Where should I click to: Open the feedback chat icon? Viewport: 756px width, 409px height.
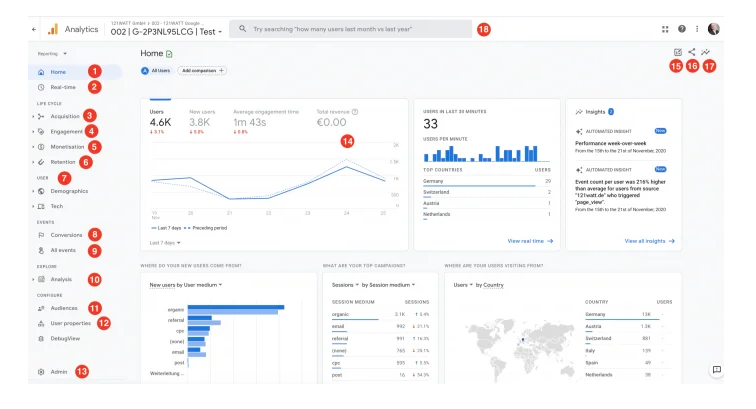click(x=716, y=369)
